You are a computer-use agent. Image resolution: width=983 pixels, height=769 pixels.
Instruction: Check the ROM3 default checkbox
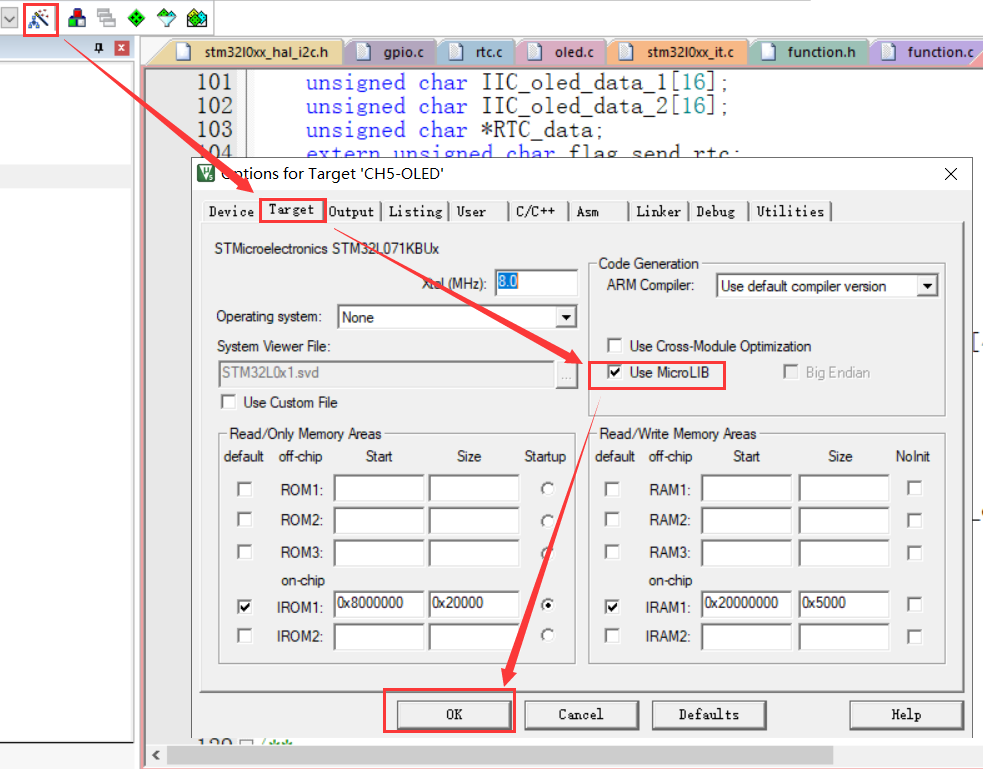point(244,552)
